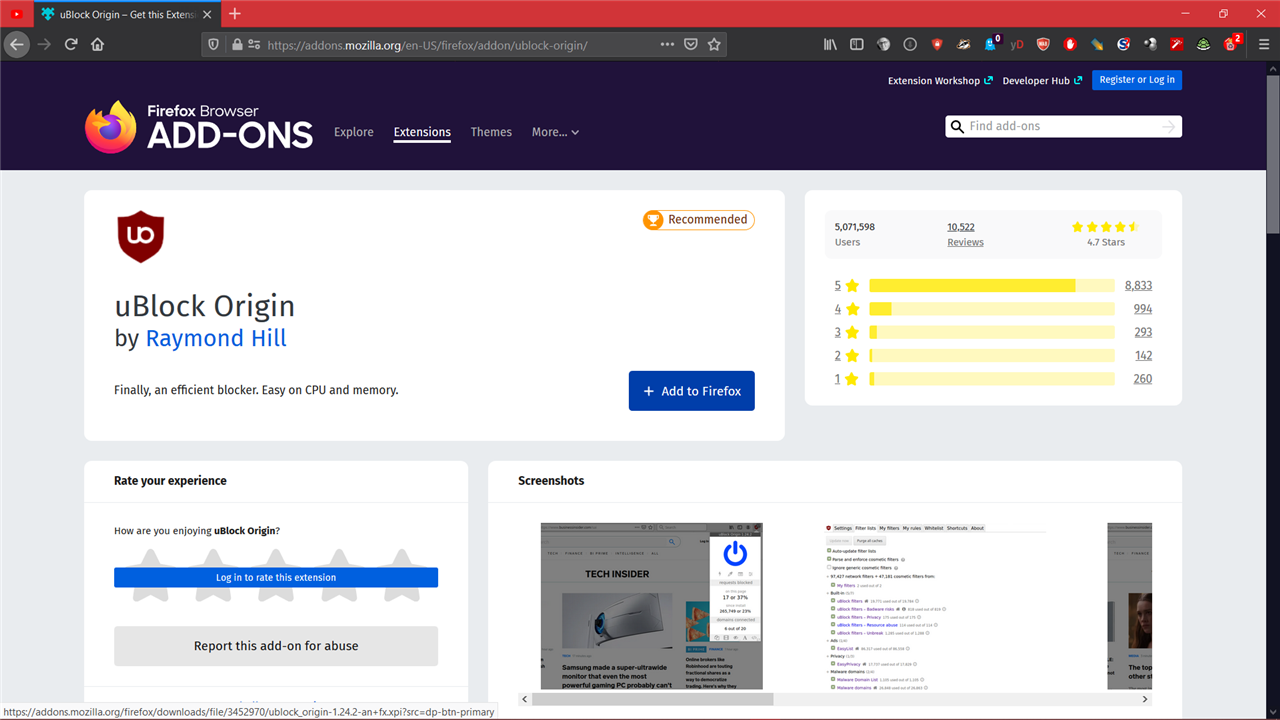Open page actions three-dot menu
This screenshot has width=1280, height=720.
point(667,44)
